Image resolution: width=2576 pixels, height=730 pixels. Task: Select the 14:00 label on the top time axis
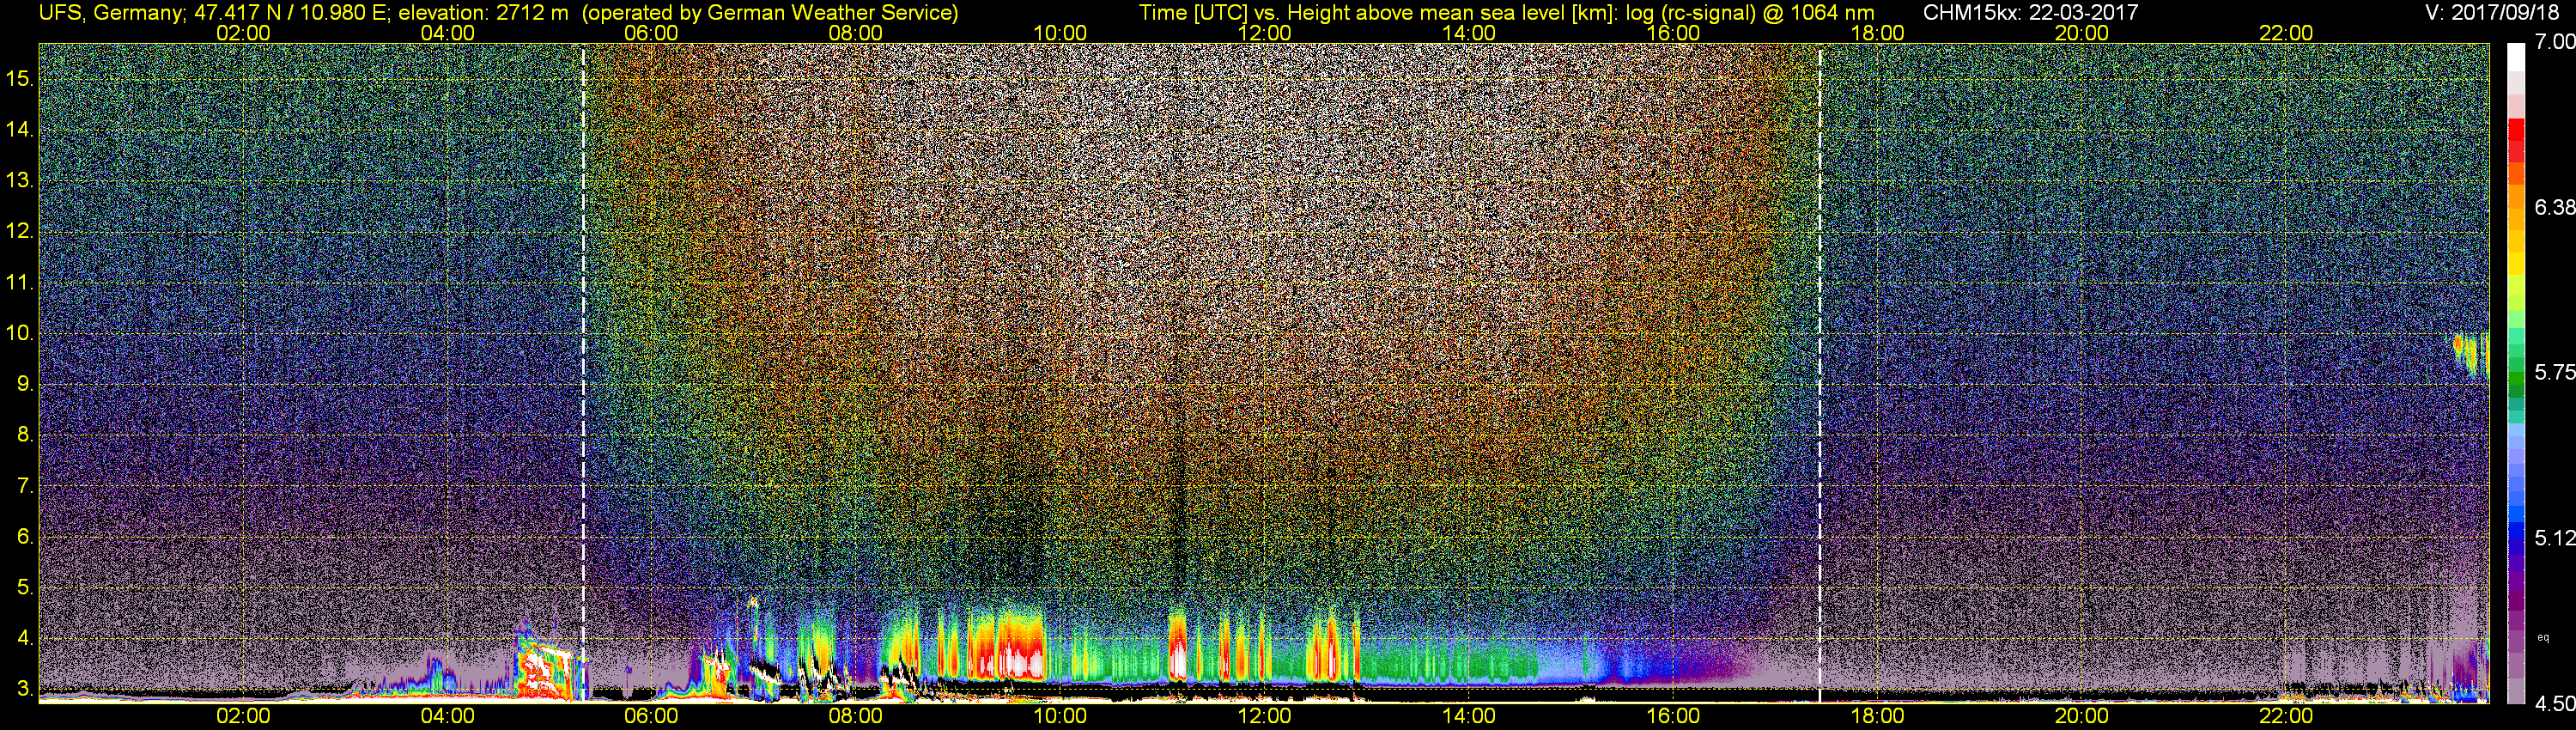[1469, 33]
